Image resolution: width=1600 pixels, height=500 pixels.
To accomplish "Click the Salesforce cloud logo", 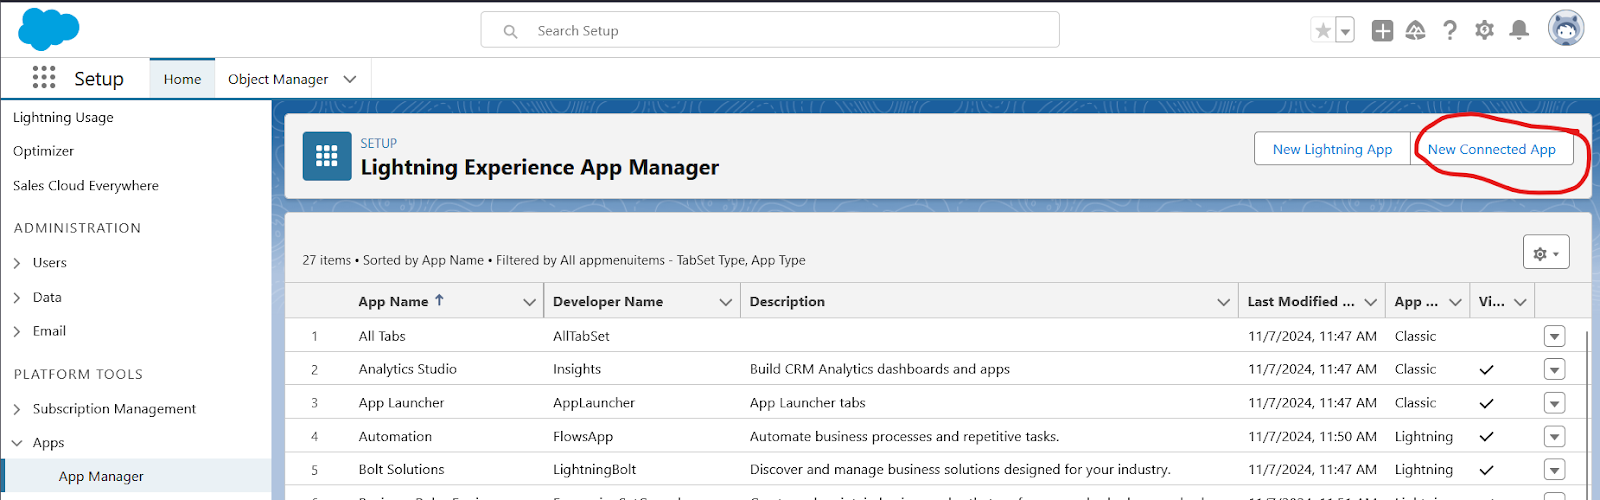I will pyautogui.click(x=48, y=29).
